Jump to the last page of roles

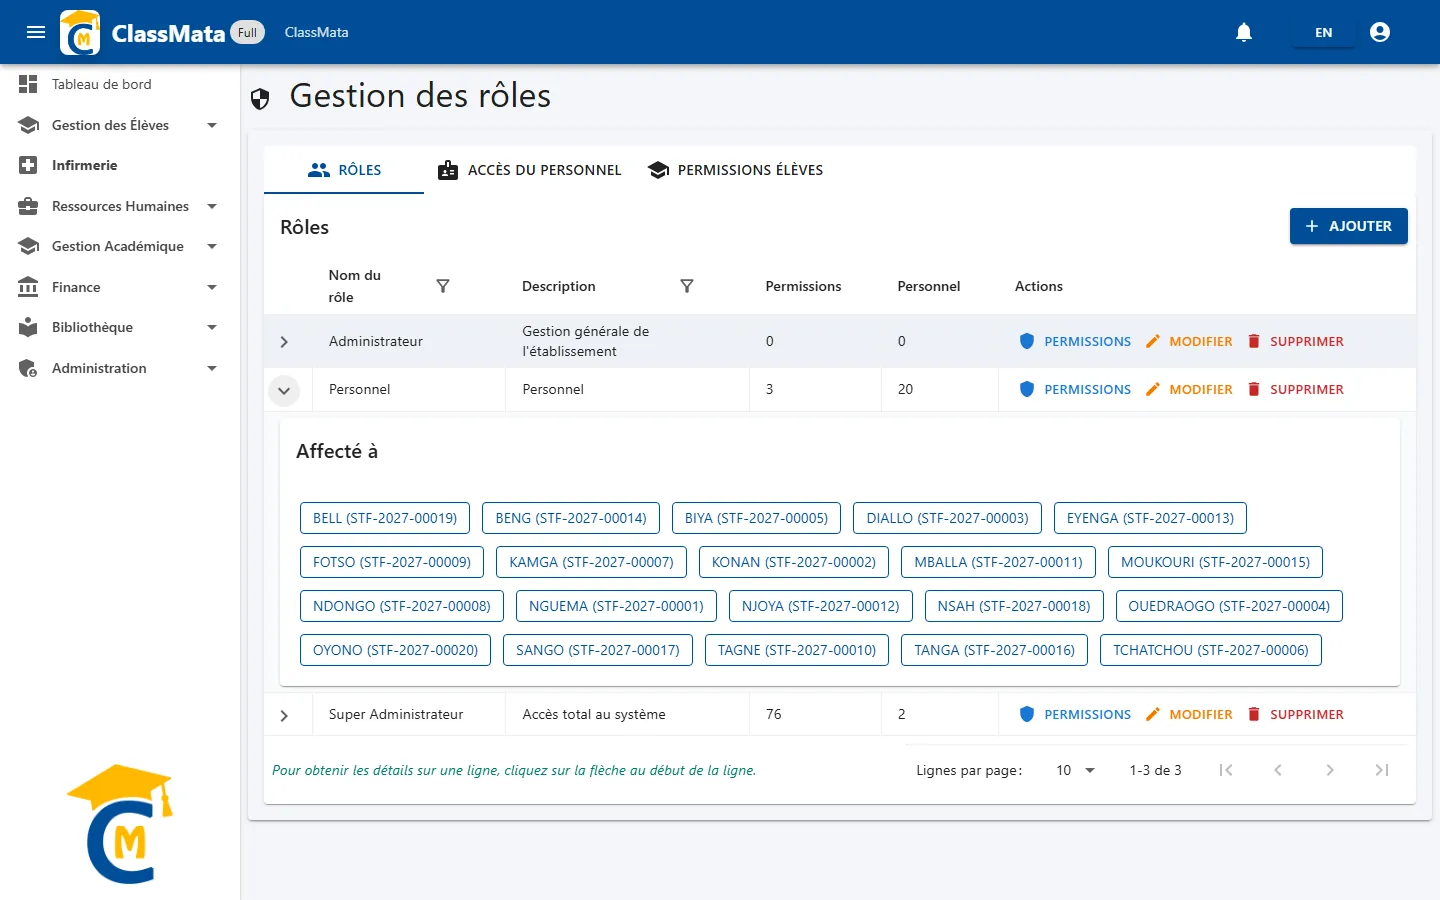[1382, 770]
